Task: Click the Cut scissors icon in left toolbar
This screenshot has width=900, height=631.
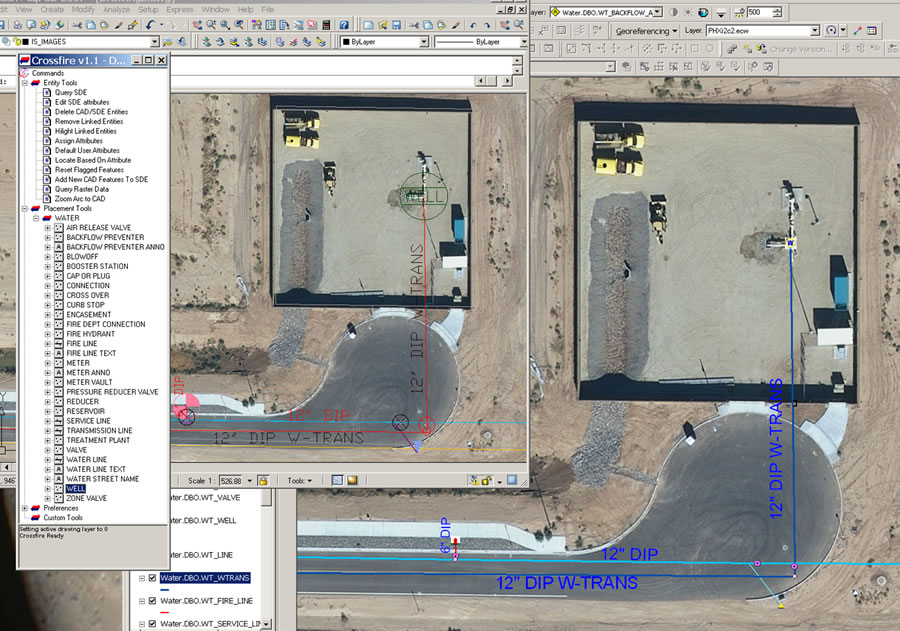Action: click(77, 25)
